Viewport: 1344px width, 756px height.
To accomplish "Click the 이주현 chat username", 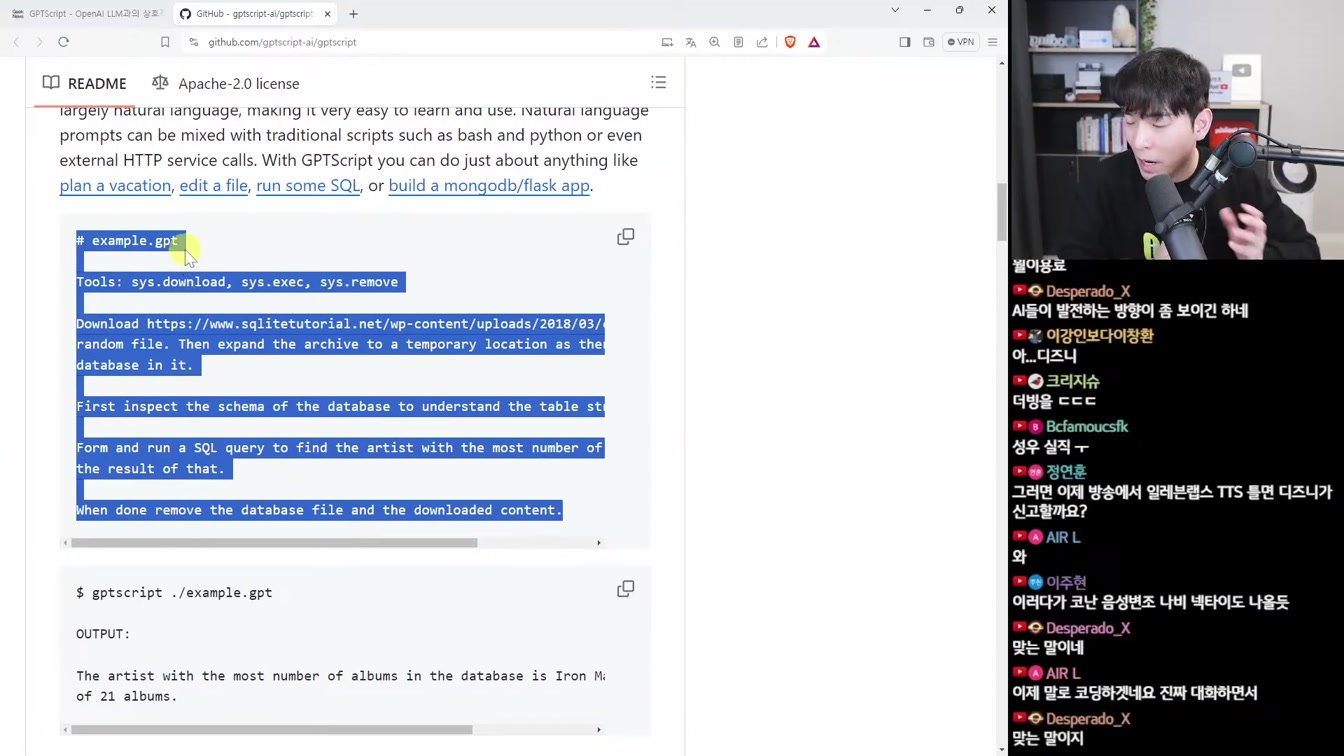I will point(1066,582).
